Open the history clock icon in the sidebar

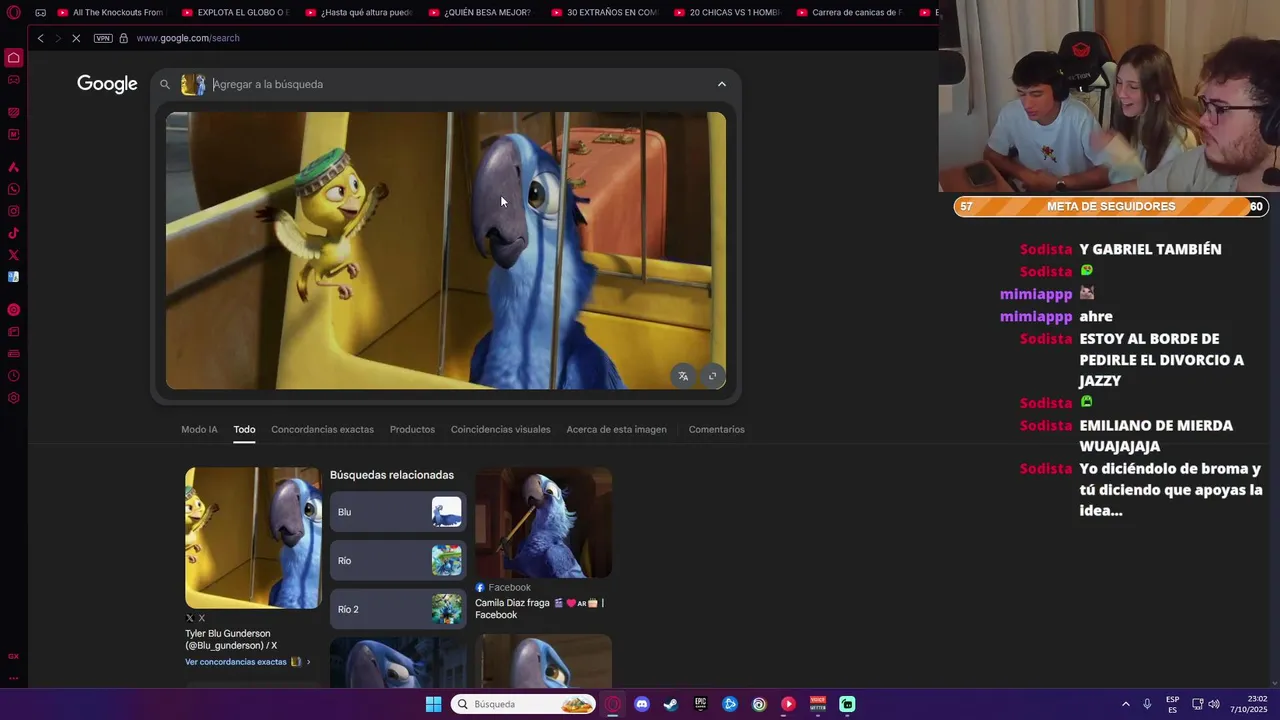click(14, 376)
